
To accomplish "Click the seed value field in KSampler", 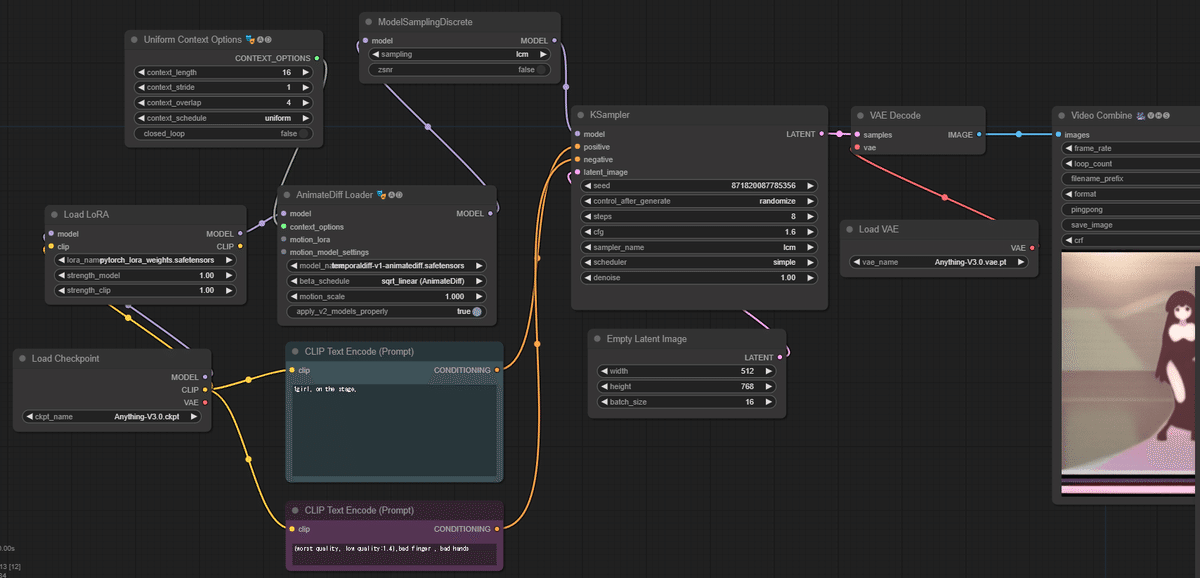I will click(699, 186).
